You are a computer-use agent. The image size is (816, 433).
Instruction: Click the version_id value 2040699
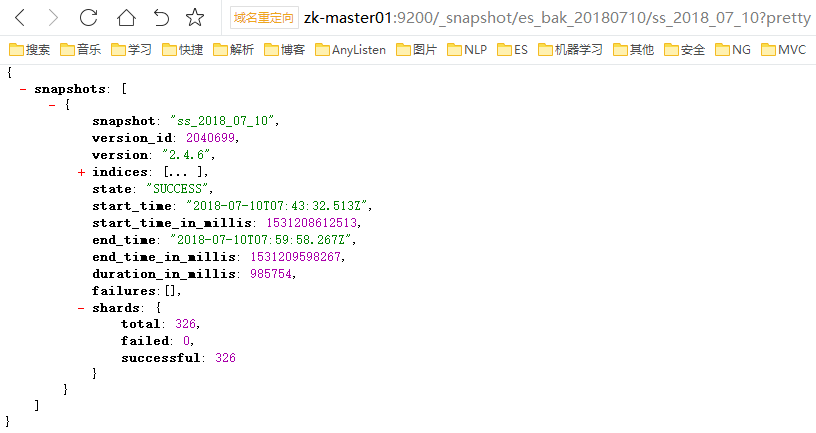coord(210,138)
